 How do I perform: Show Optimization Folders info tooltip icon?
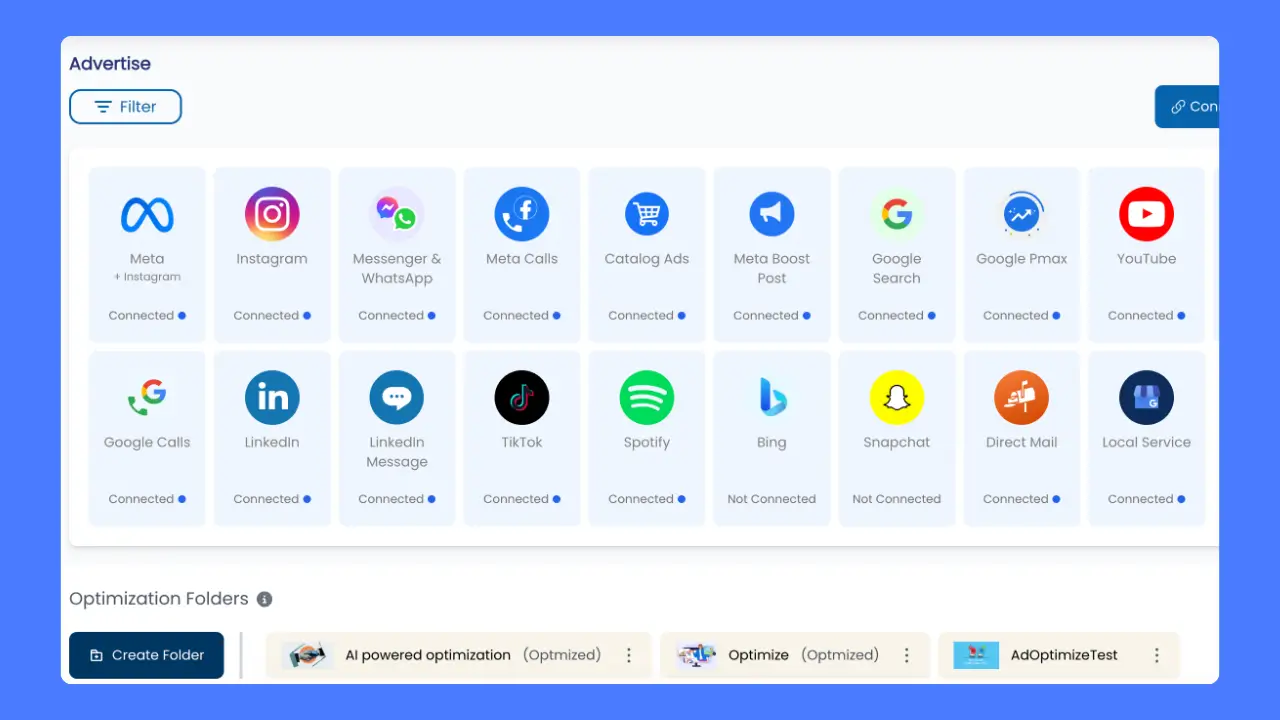pos(264,599)
